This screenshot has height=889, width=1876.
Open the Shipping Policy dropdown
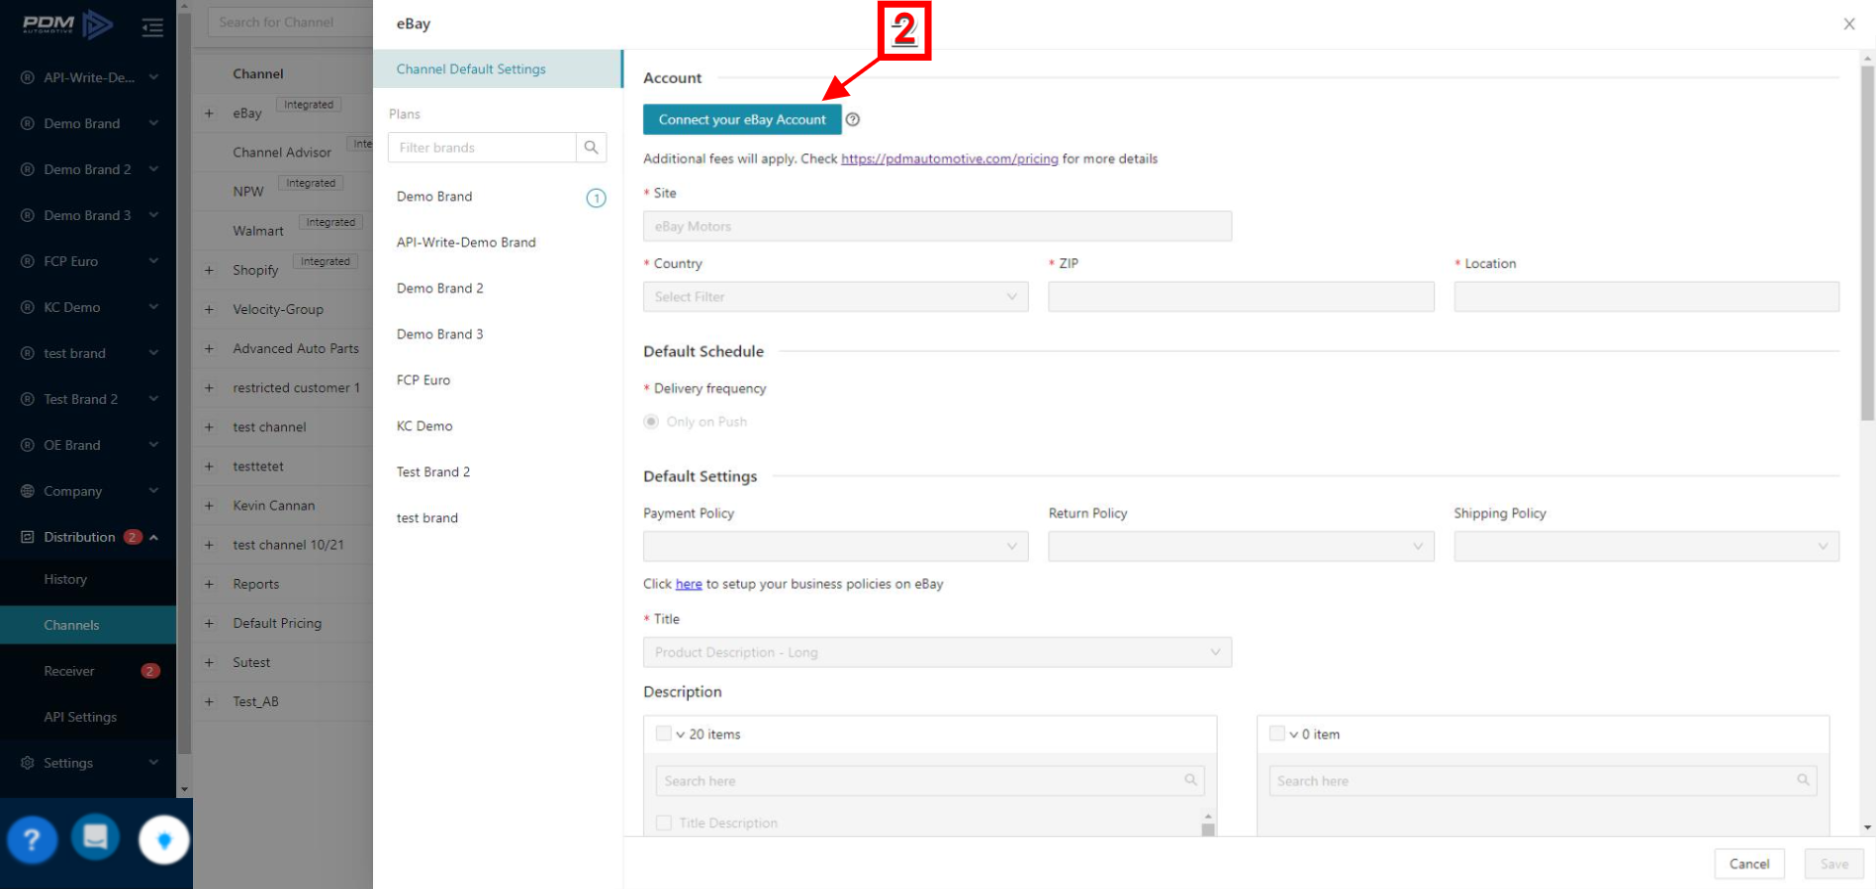tap(1646, 546)
